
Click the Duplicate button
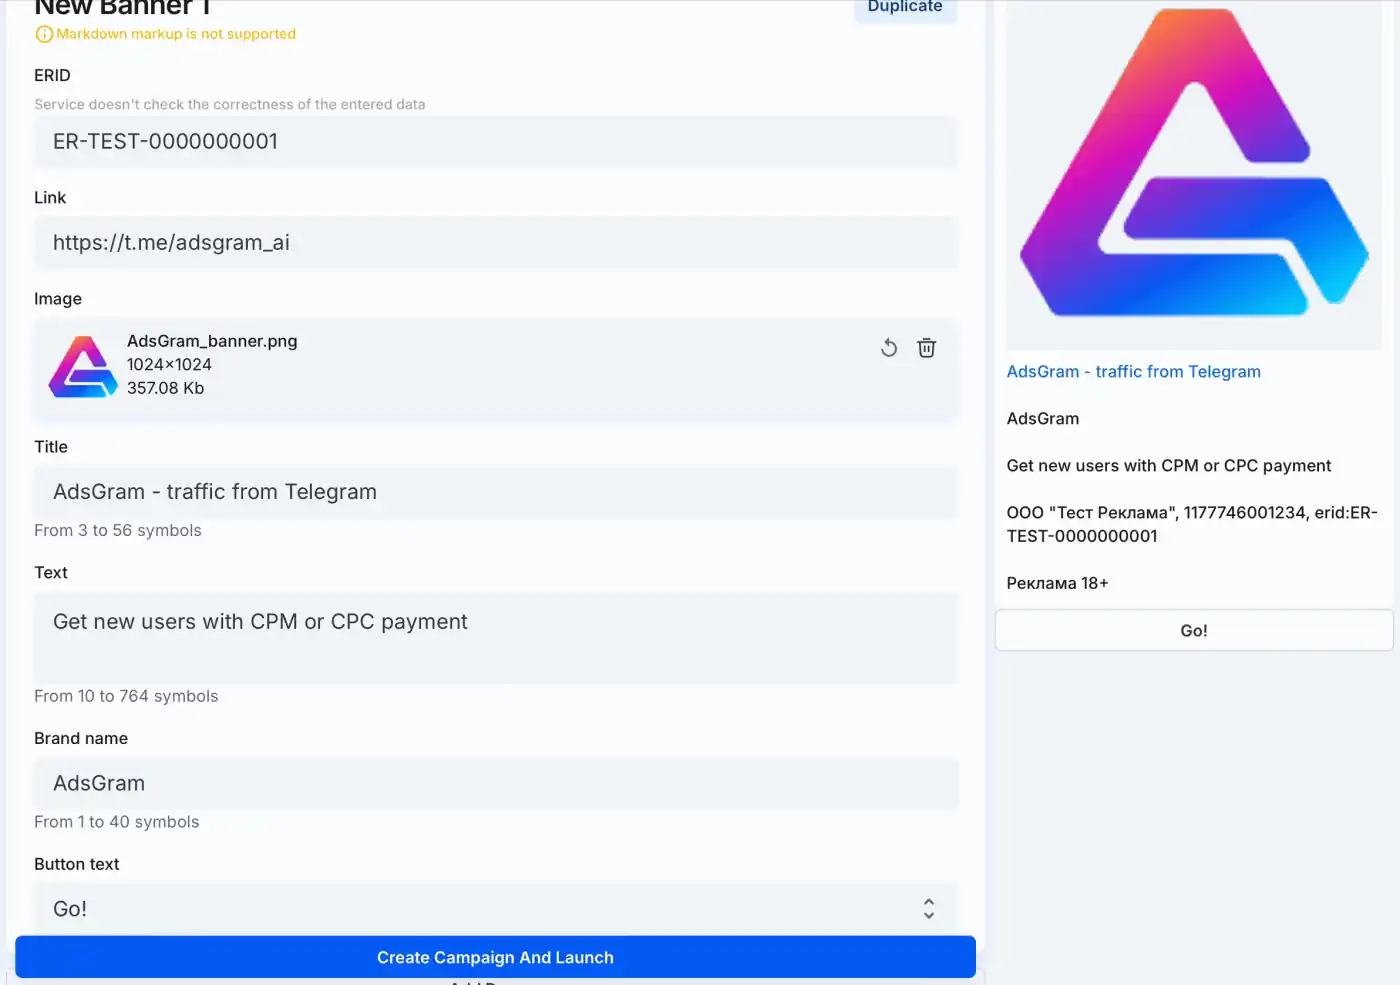(x=905, y=8)
